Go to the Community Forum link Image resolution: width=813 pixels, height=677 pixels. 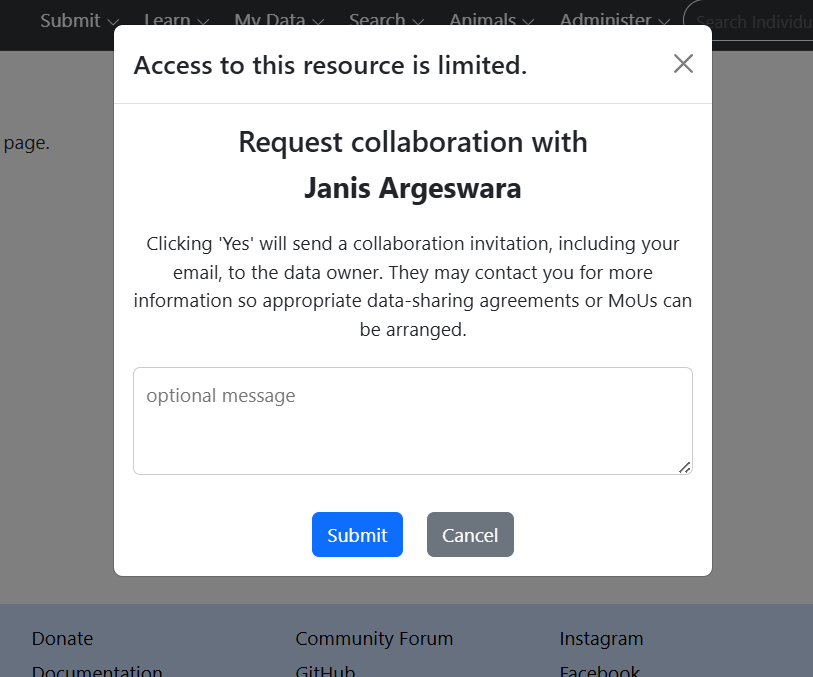[x=374, y=638]
